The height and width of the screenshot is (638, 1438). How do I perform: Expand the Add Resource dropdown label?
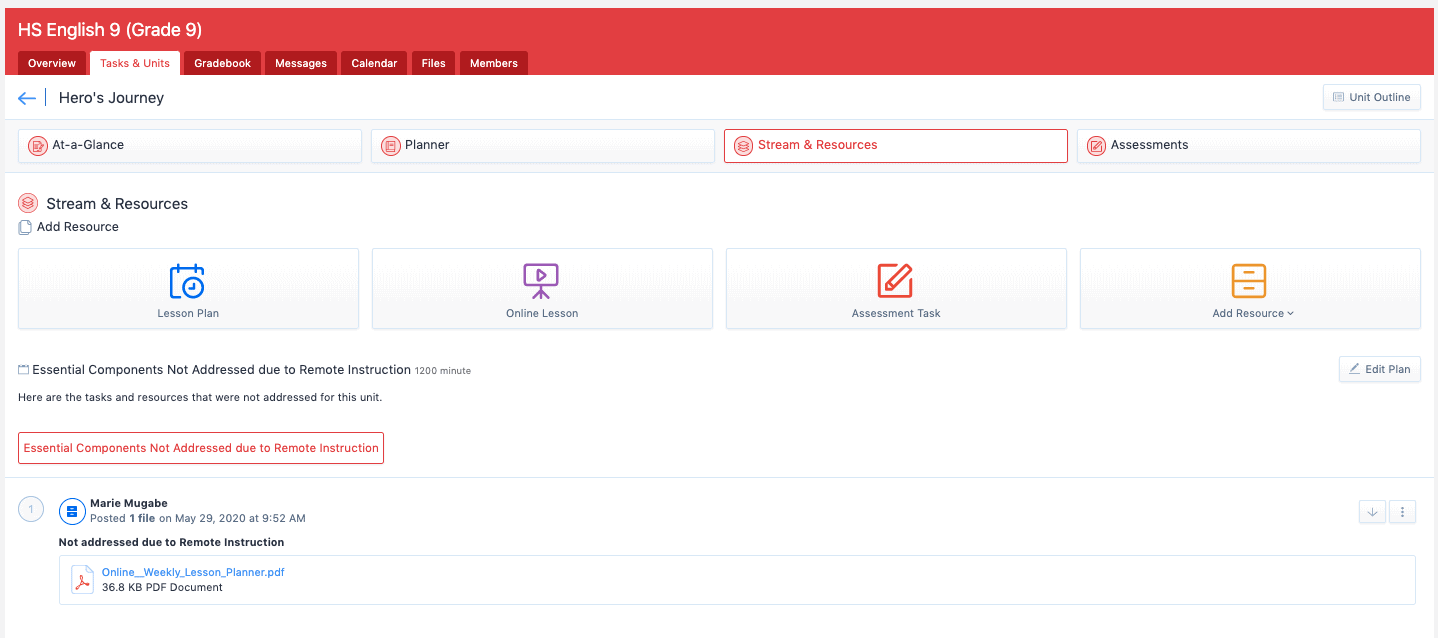pyautogui.click(x=1253, y=313)
